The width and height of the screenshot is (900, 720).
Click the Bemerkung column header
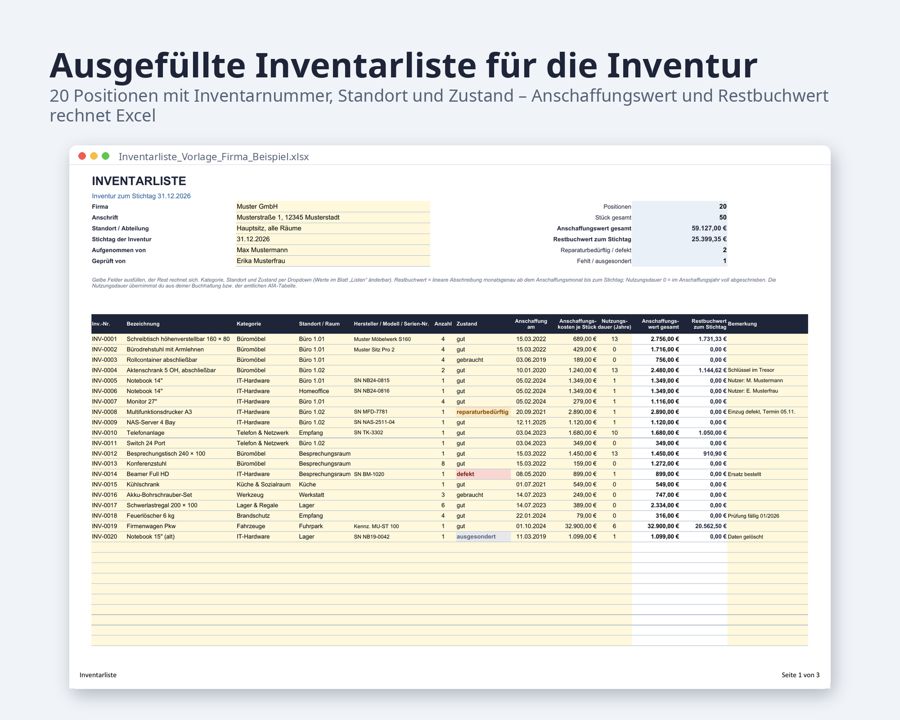tap(742, 324)
